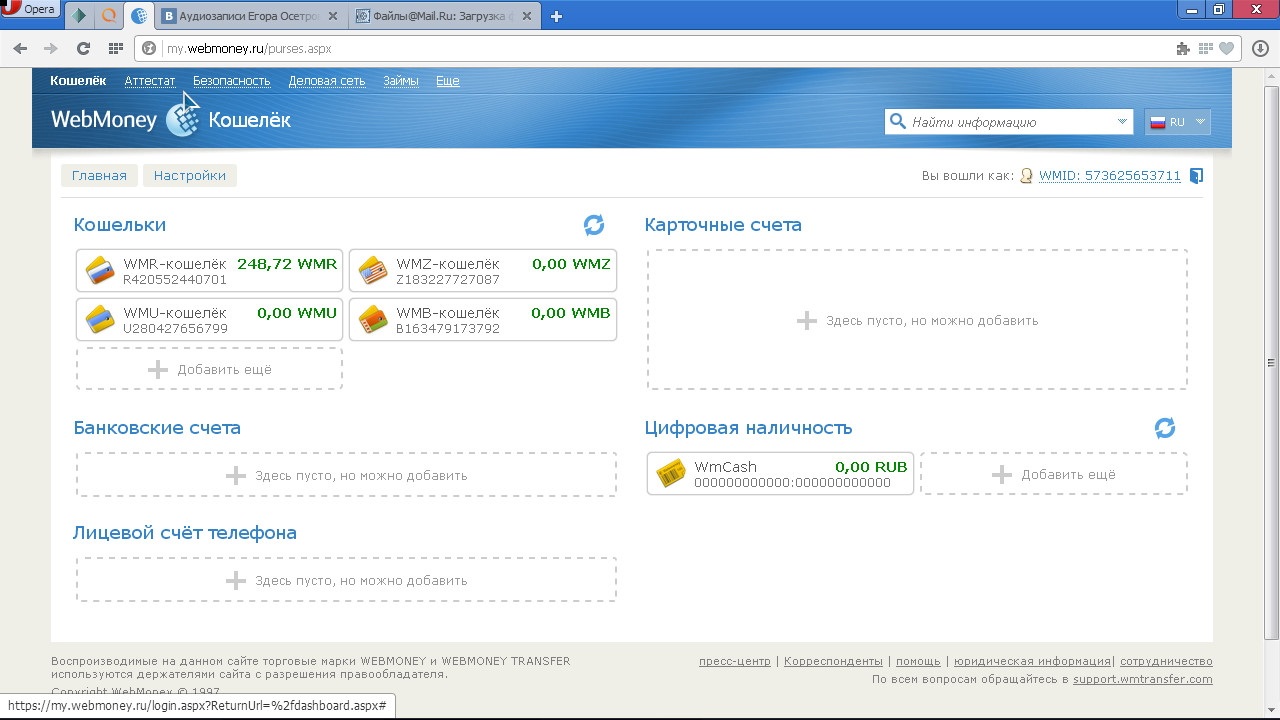Open the Opera main menu button
The image size is (1280, 720).
(x=30, y=8)
